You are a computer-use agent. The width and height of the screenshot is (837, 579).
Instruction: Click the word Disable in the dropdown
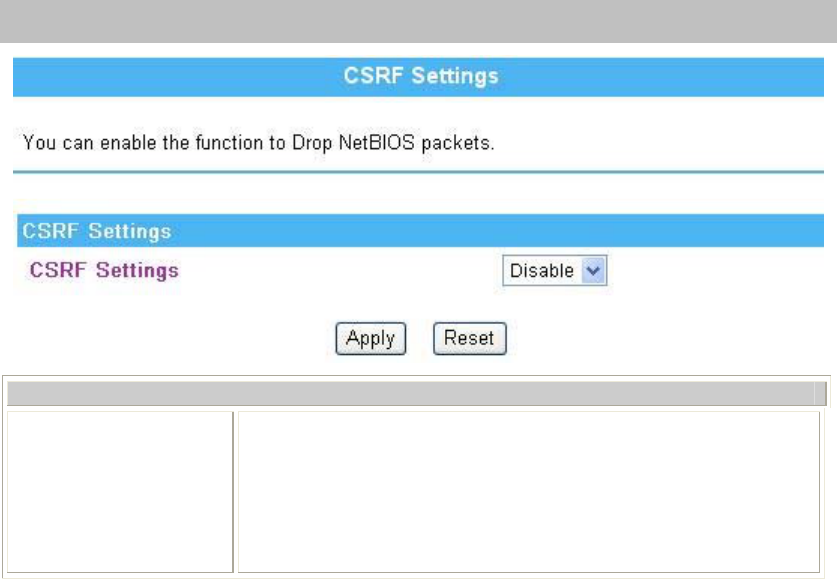(542, 271)
